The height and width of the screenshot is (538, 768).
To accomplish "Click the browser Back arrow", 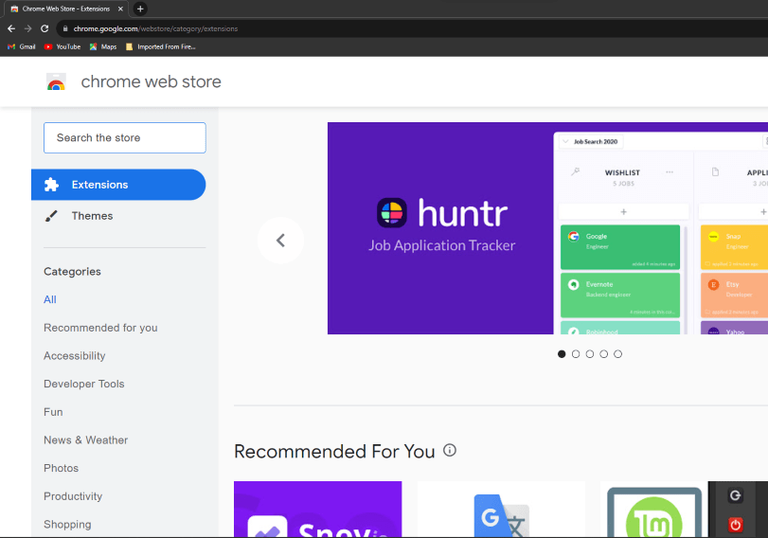I will pyautogui.click(x=11, y=28).
